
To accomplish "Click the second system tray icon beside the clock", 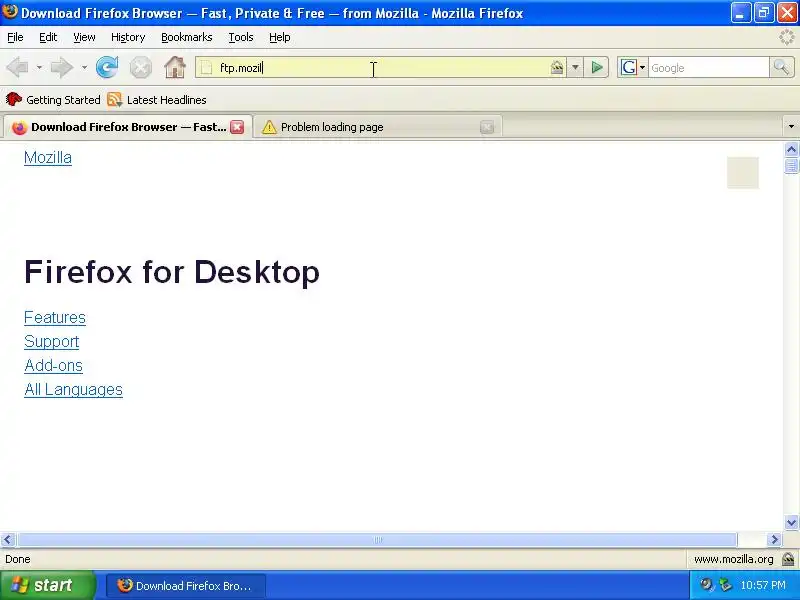I will click(x=725, y=585).
